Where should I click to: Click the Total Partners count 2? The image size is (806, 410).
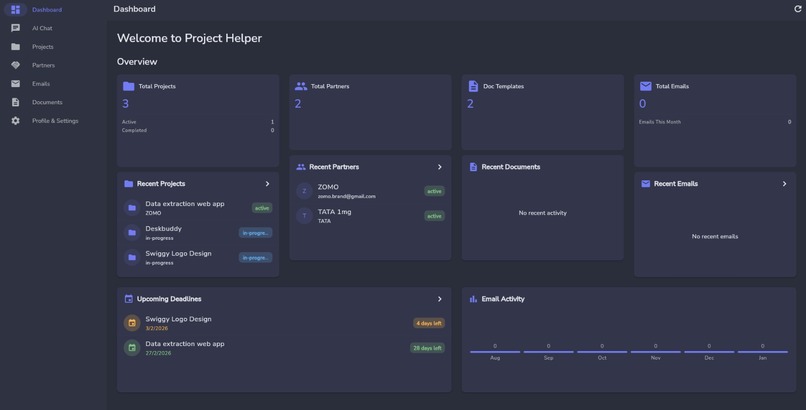pos(298,104)
